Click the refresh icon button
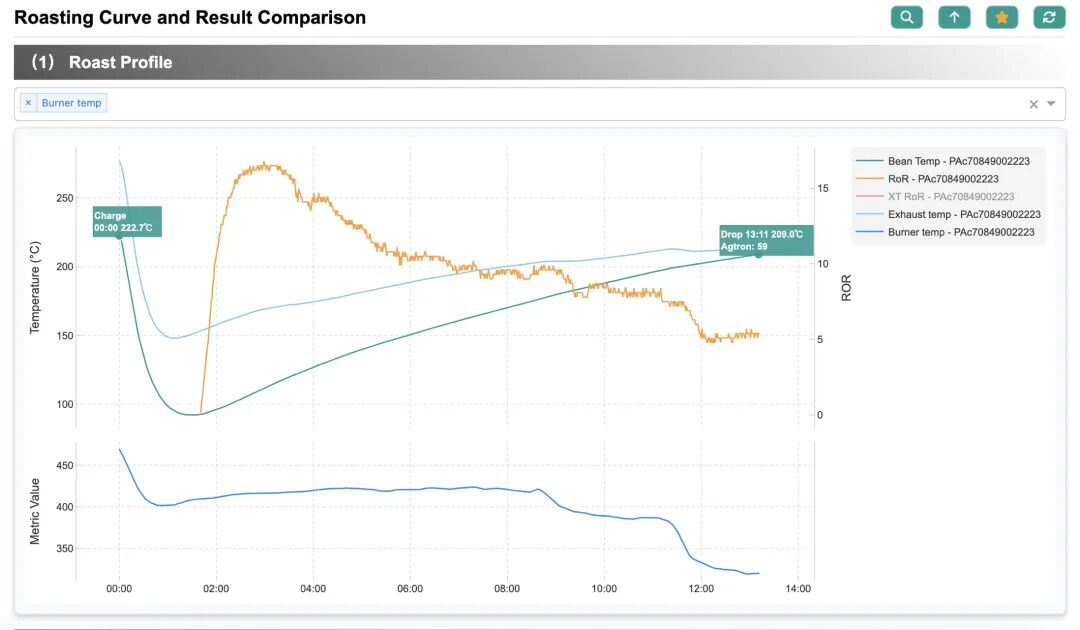Image resolution: width=1080 pixels, height=630 pixels. point(1049,17)
